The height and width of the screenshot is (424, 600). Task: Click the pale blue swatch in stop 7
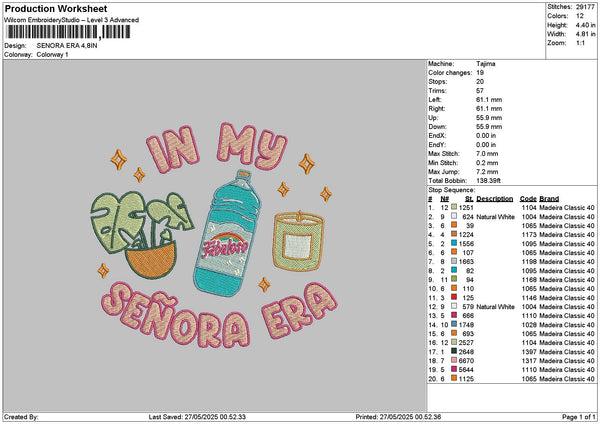click(x=454, y=261)
